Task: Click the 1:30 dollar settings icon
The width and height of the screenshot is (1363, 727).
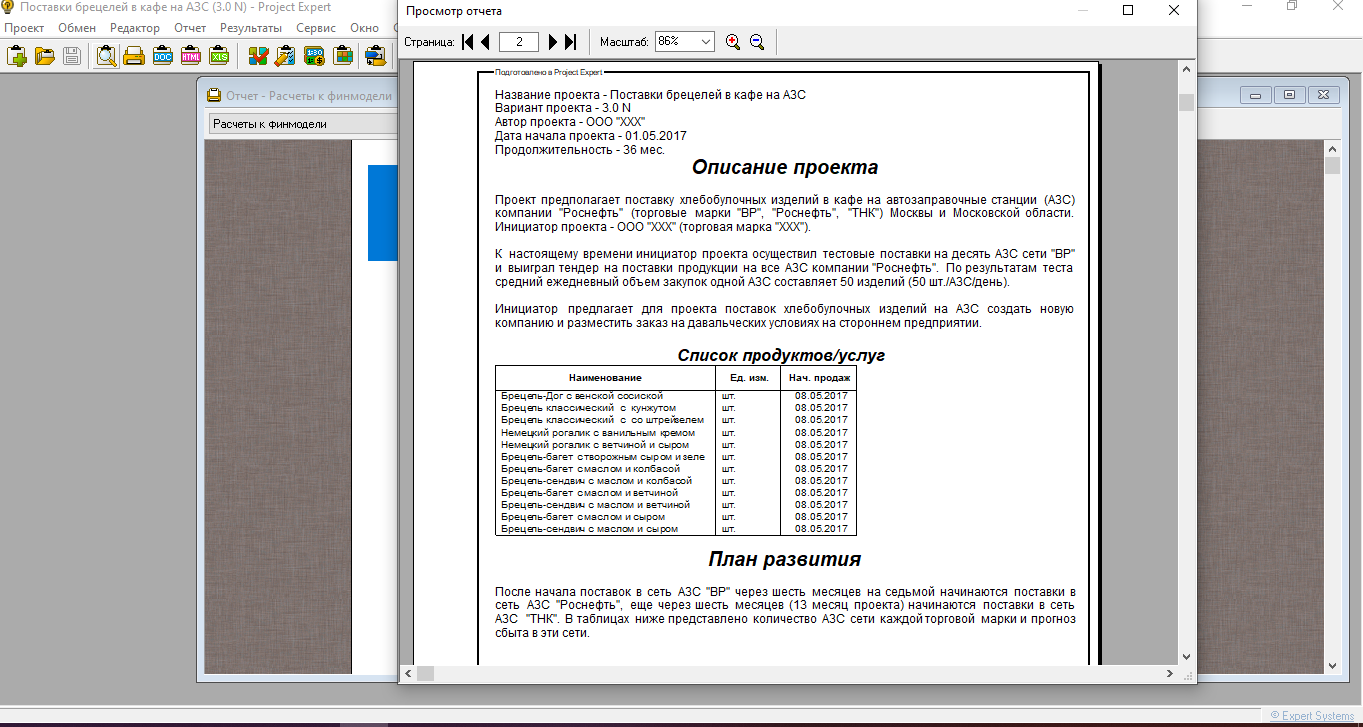Action: point(314,56)
